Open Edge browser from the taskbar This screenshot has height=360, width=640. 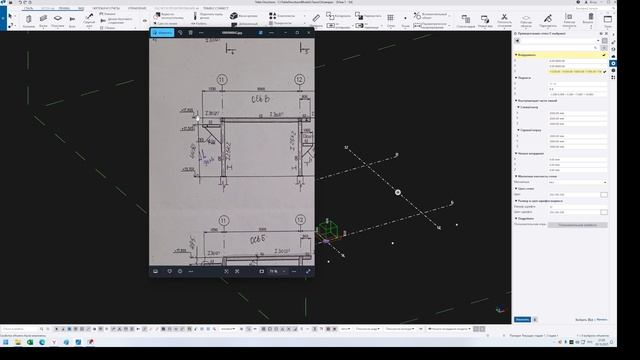point(42,342)
